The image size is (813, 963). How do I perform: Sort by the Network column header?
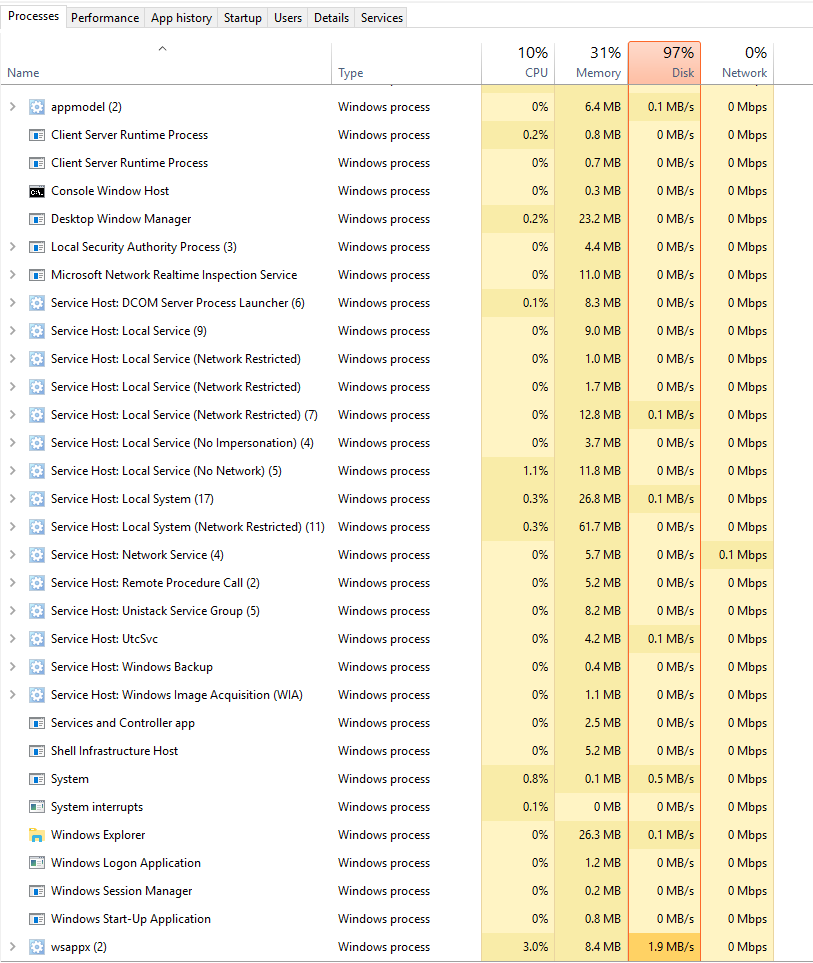pos(737,63)
